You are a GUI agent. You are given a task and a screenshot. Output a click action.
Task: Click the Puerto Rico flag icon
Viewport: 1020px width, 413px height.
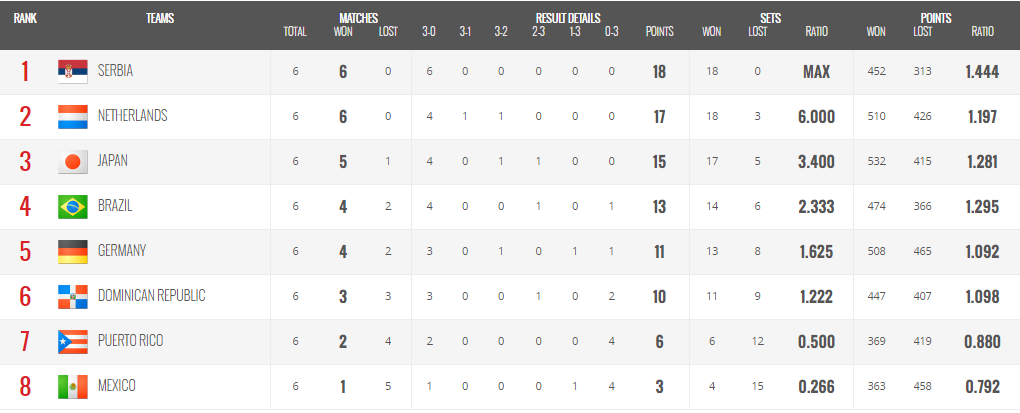(x=73, y=341)
